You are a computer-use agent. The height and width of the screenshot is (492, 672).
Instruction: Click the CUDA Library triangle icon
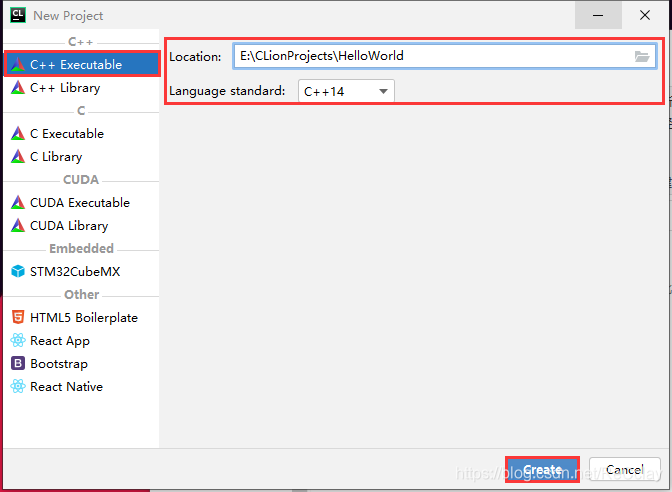[x=18, y=225]
